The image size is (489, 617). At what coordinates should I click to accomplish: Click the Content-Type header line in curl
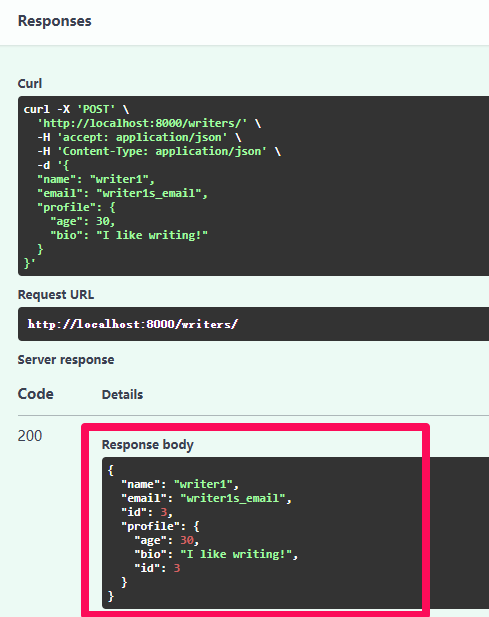point(159,151)
